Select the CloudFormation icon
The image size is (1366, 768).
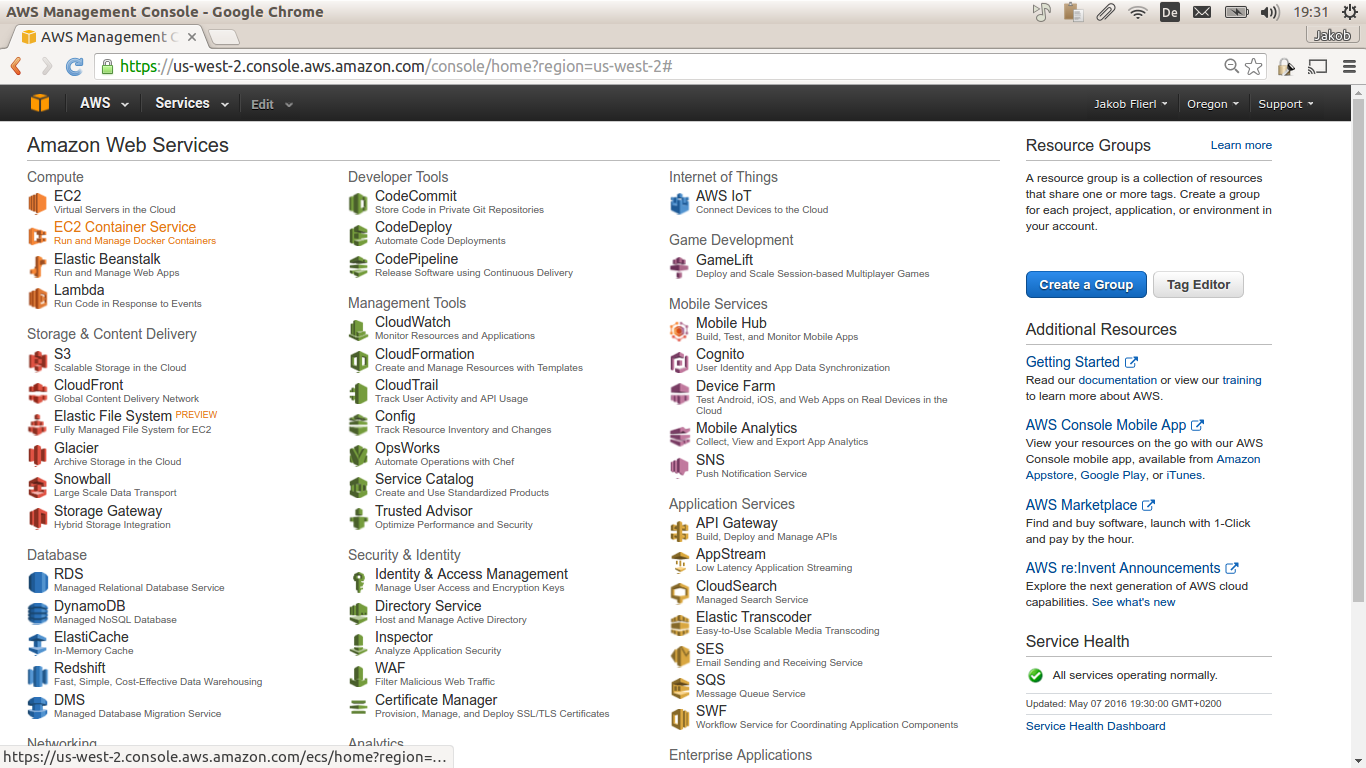coord(358,361)
